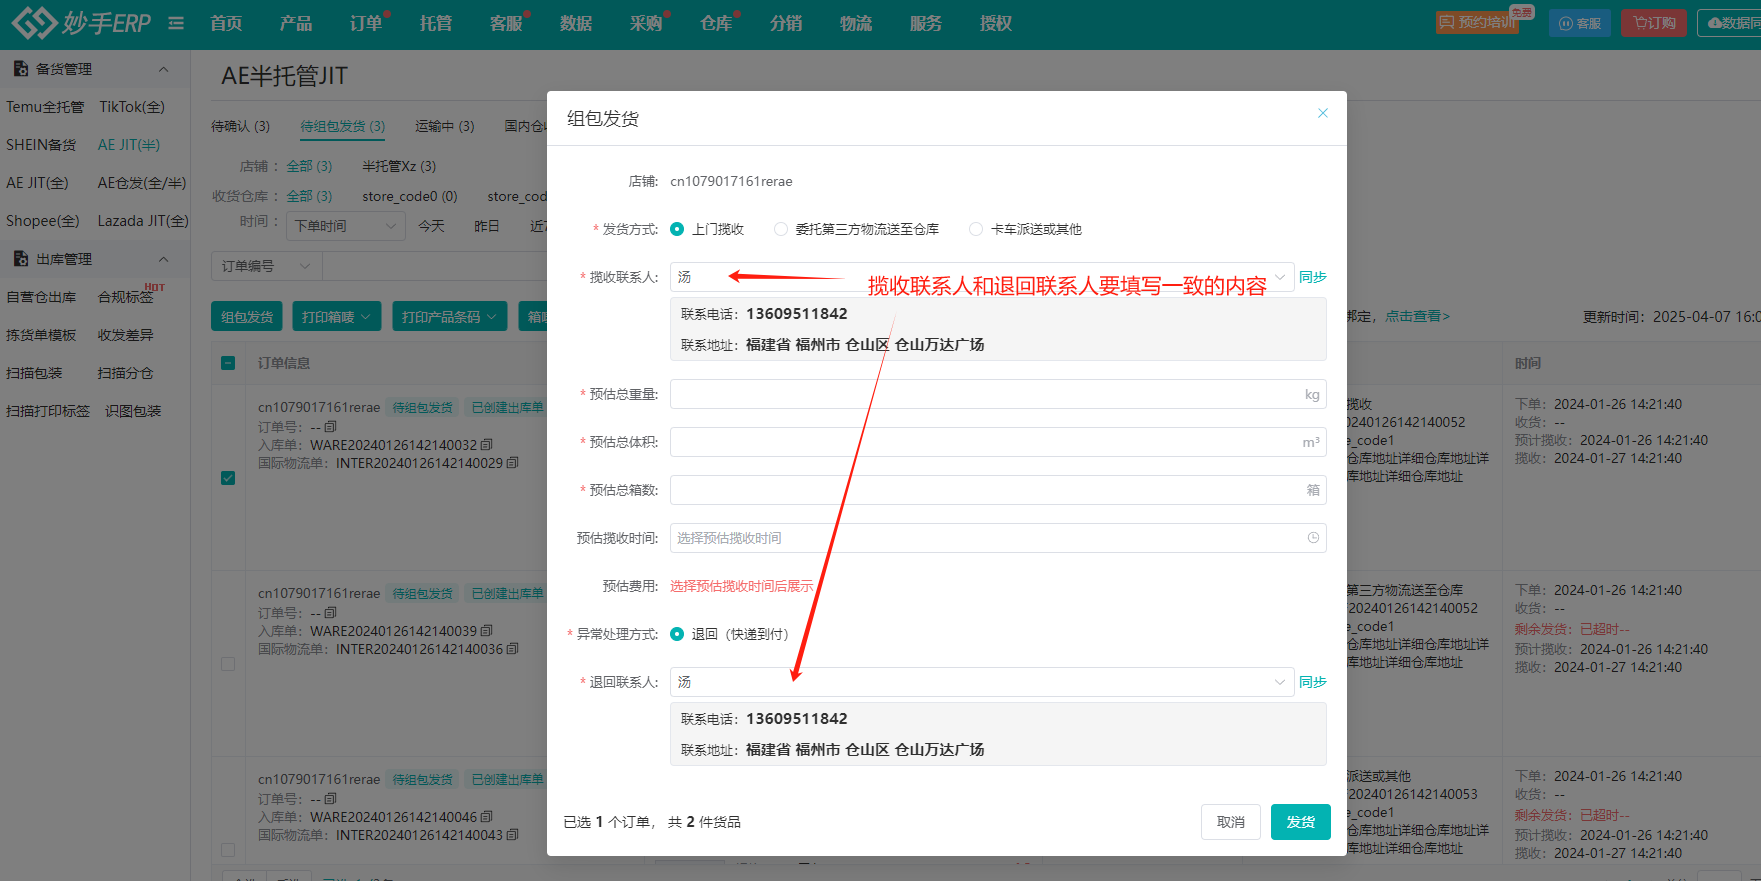
Task: Click 出库管理 section icon
Action: (20, 259)
